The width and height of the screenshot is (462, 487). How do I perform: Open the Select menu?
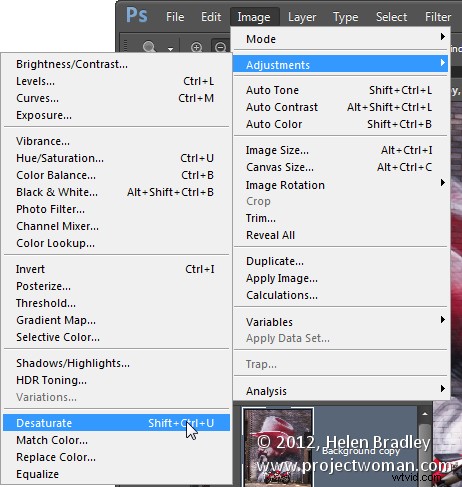click(x=391, y=17)
